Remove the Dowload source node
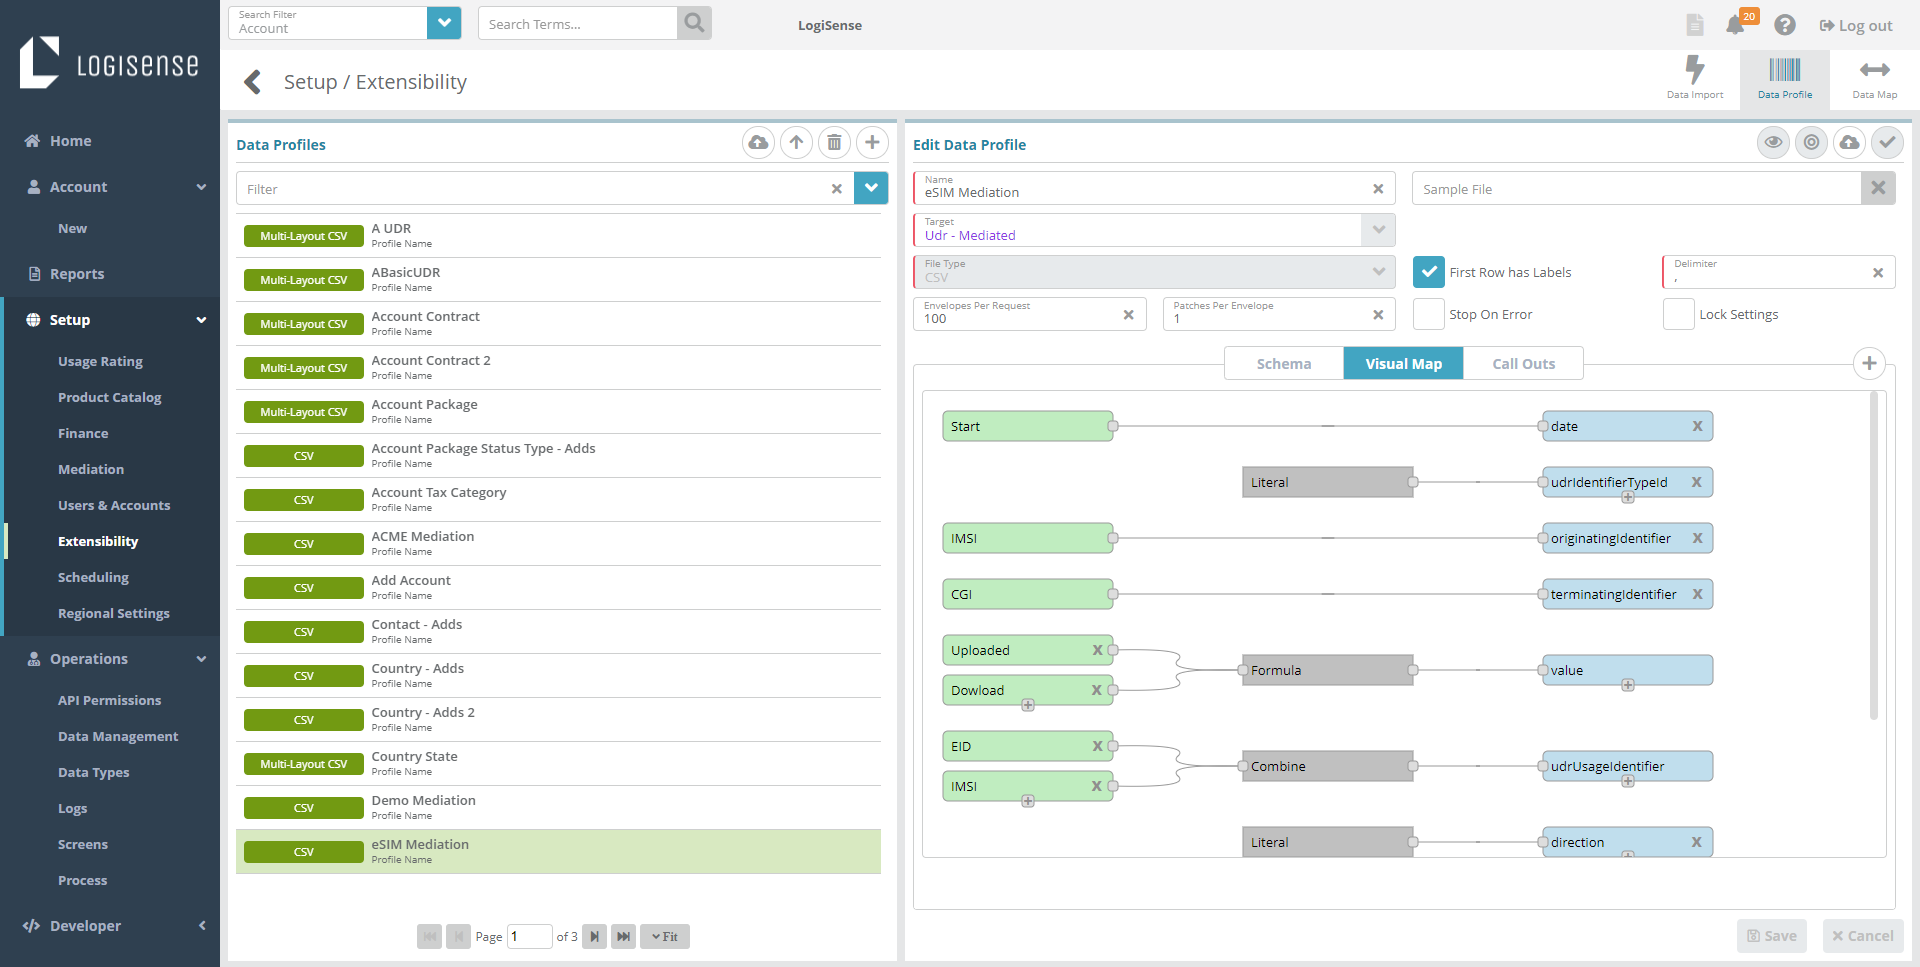Screen dimensions: 1920x967 coord(1097,690)
